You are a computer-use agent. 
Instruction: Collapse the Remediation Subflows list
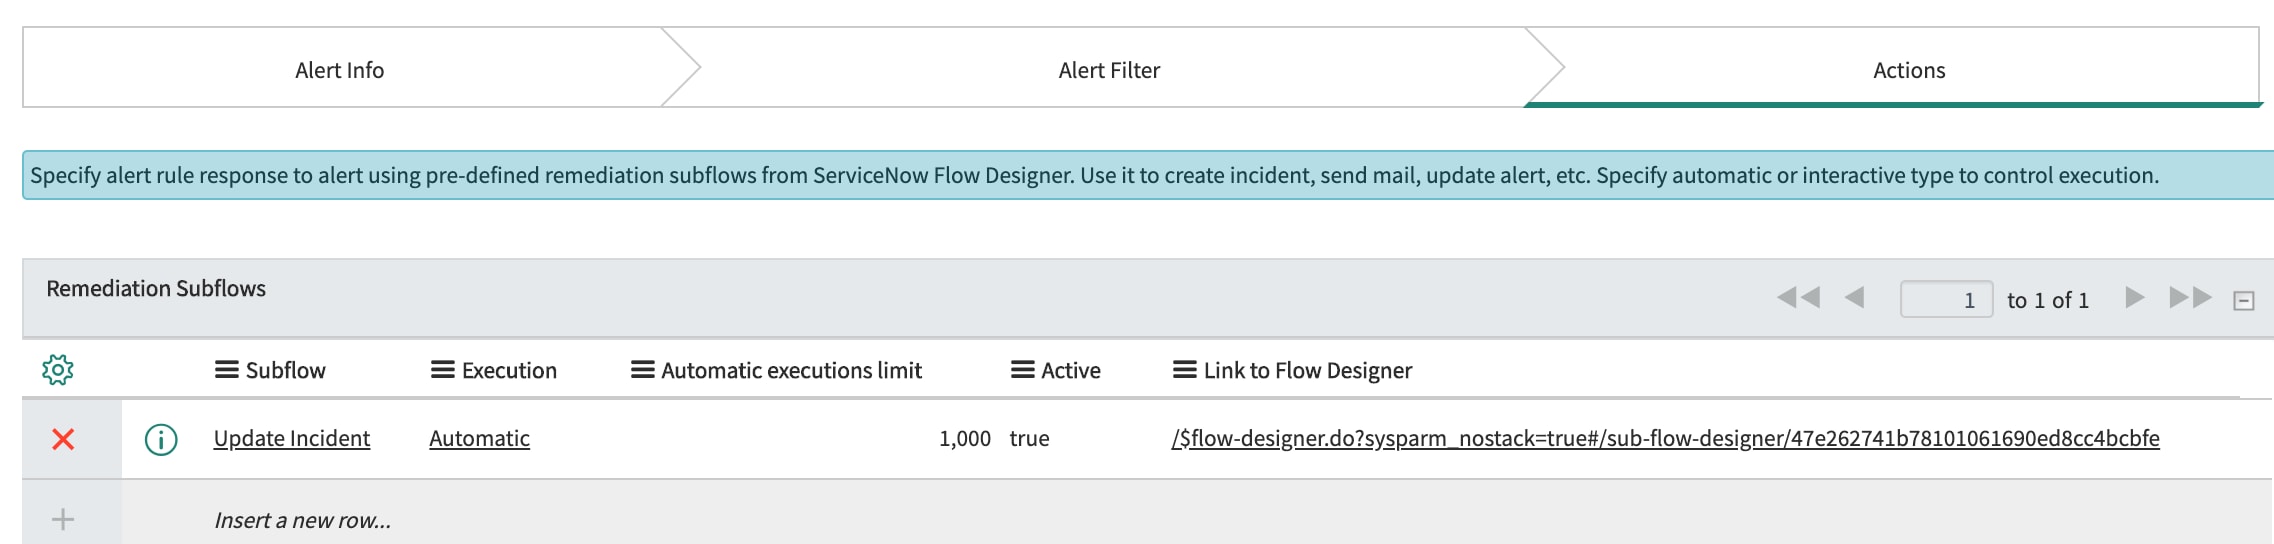pyautogui.click(x=2244, y=301)
